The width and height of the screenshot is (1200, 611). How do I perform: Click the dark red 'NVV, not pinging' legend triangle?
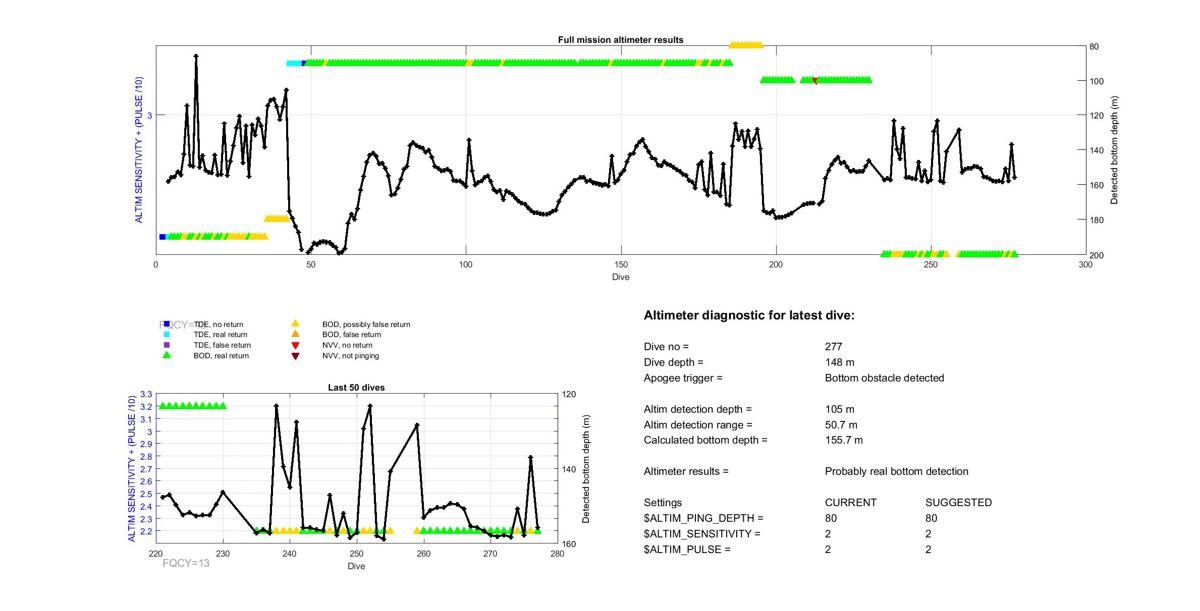click(x=295, y=355)
